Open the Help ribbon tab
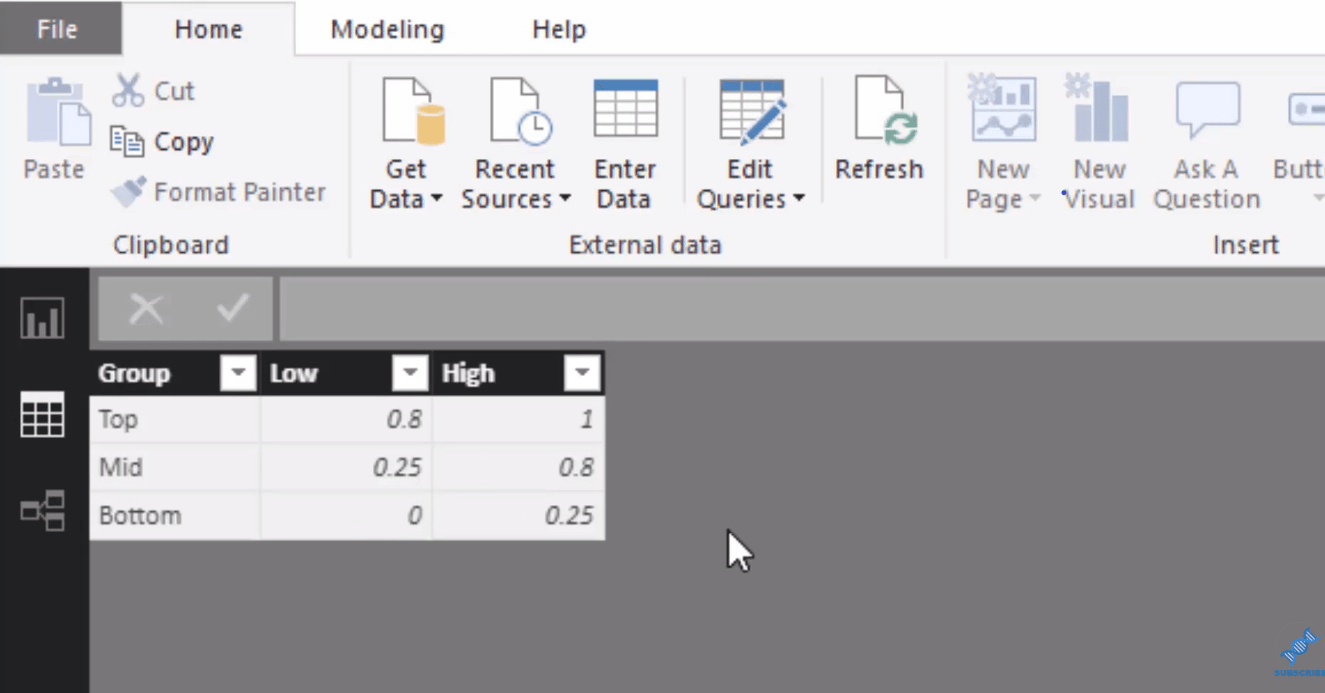Image resolution: width=1325 pixels, height=693 pixels. 559,29
